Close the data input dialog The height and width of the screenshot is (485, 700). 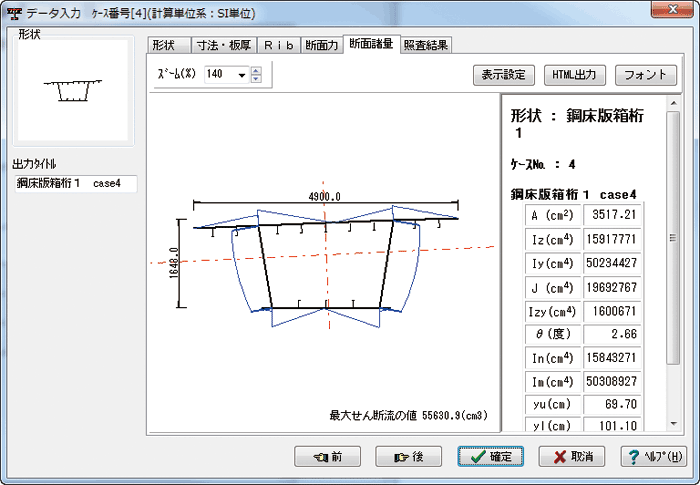(673, 9)
